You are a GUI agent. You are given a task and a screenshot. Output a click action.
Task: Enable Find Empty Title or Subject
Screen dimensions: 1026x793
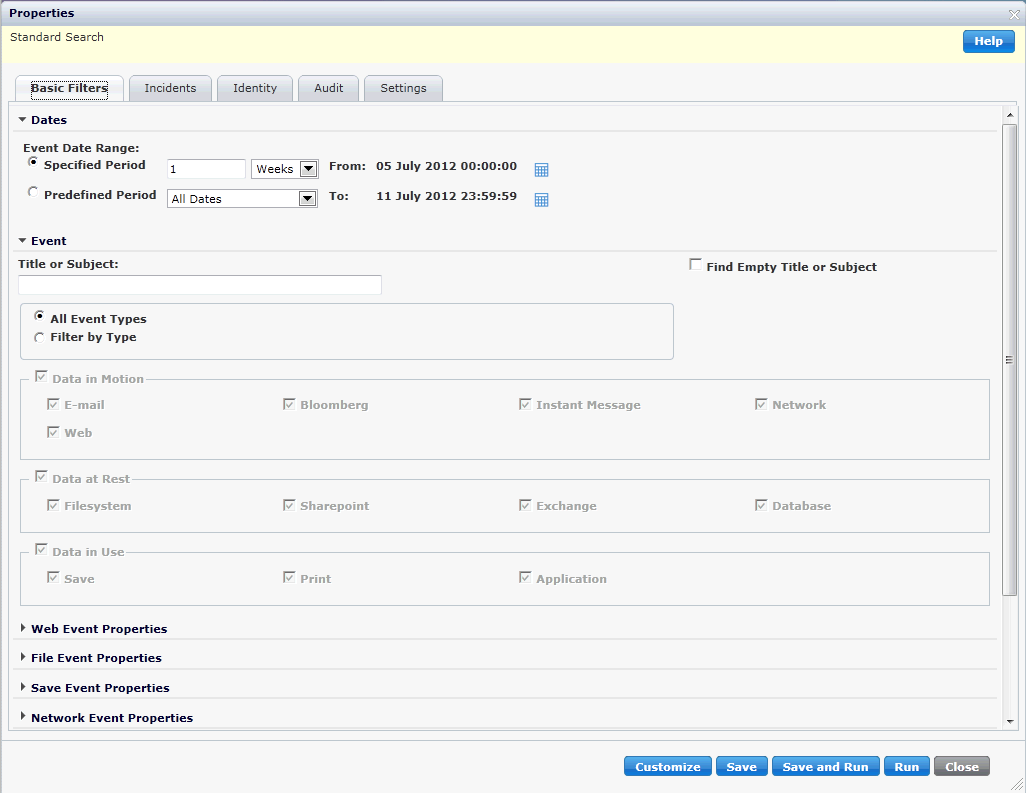click(695, 265)
